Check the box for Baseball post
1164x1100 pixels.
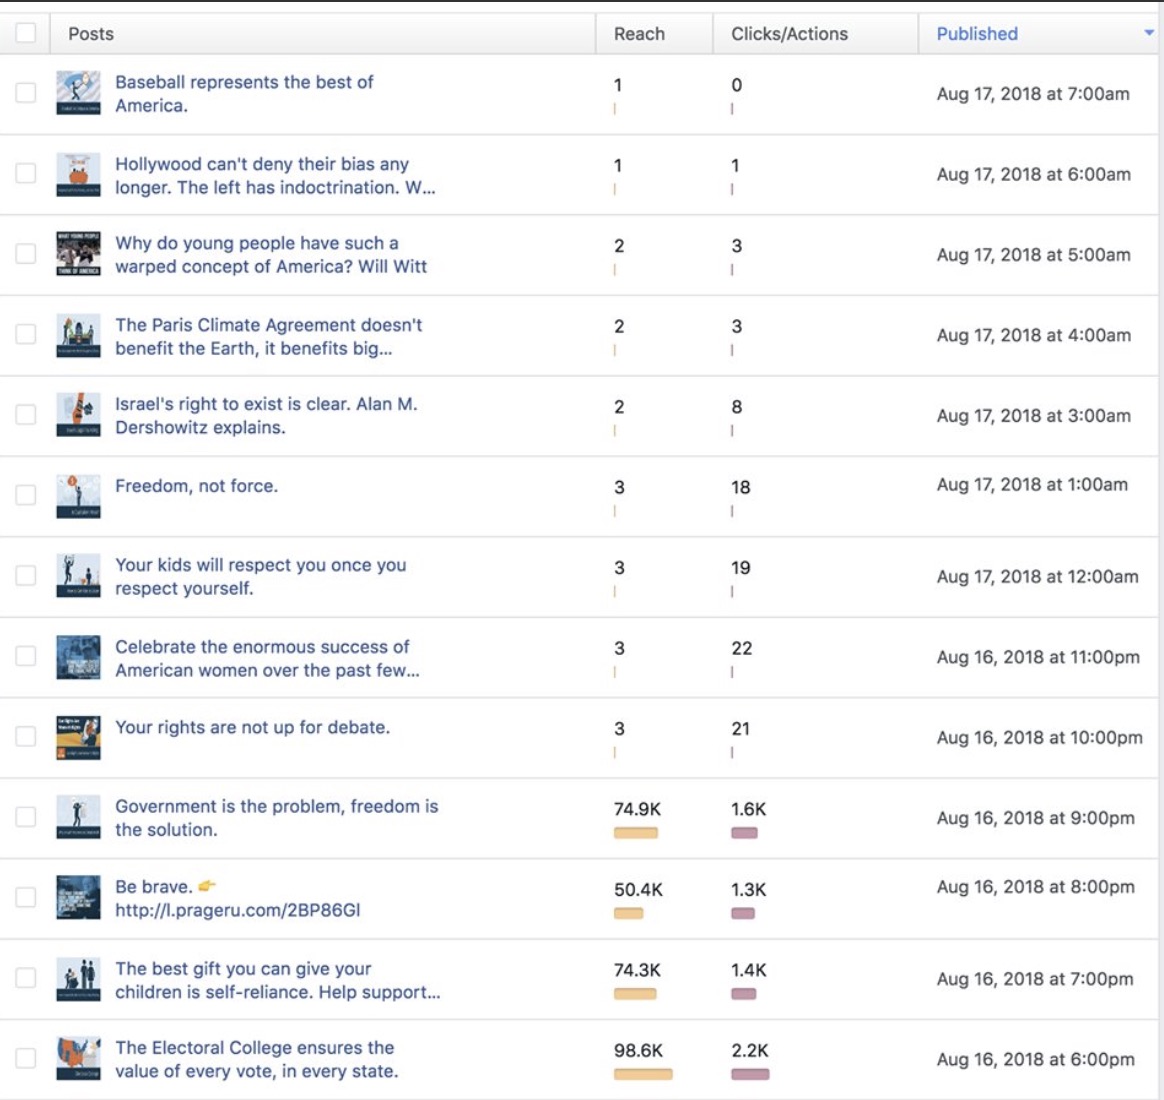point(26,93)
